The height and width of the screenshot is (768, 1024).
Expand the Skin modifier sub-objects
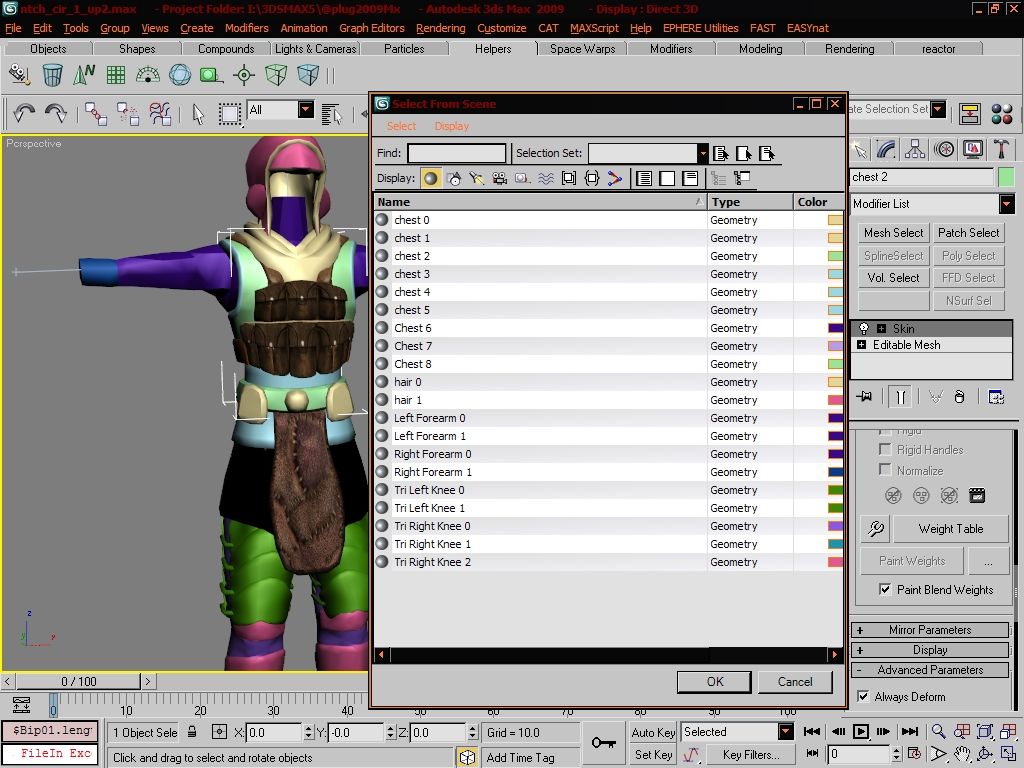(x=881, y=328)
